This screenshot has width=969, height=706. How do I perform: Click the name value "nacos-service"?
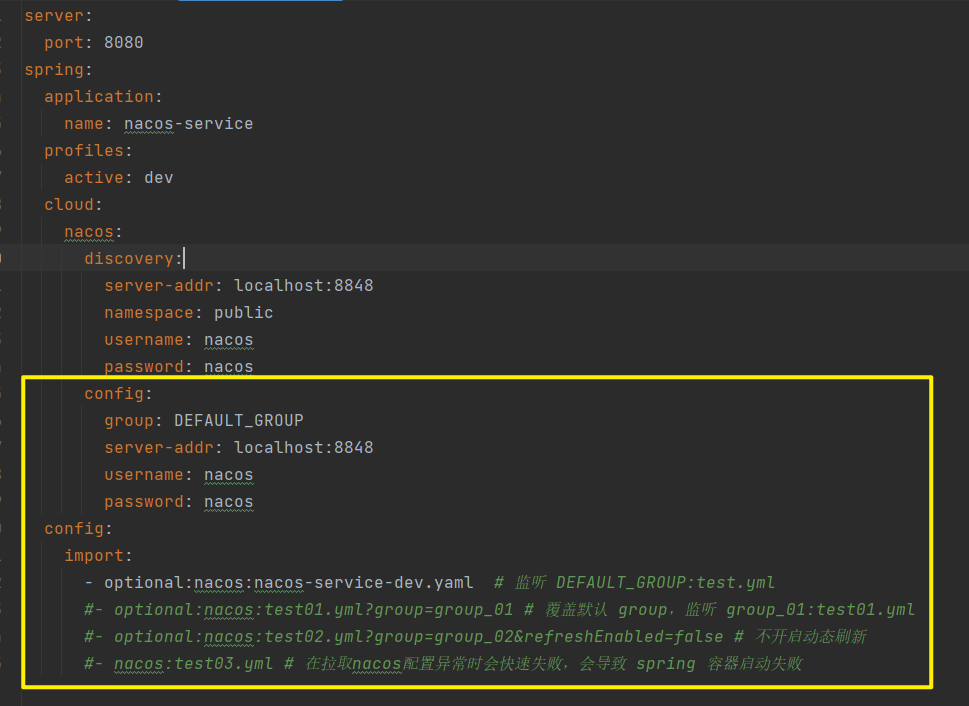pyautogui.click(x=188, y=123)
